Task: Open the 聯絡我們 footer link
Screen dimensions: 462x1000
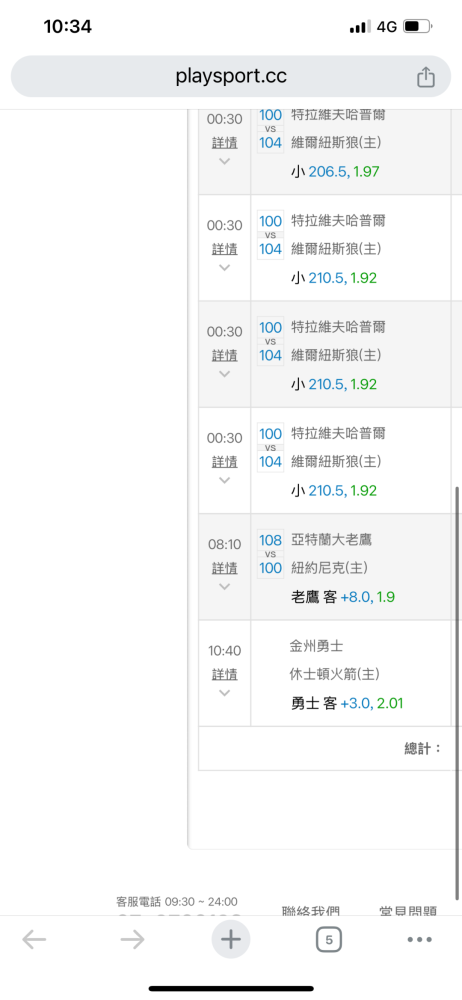Action: (311, 909)
